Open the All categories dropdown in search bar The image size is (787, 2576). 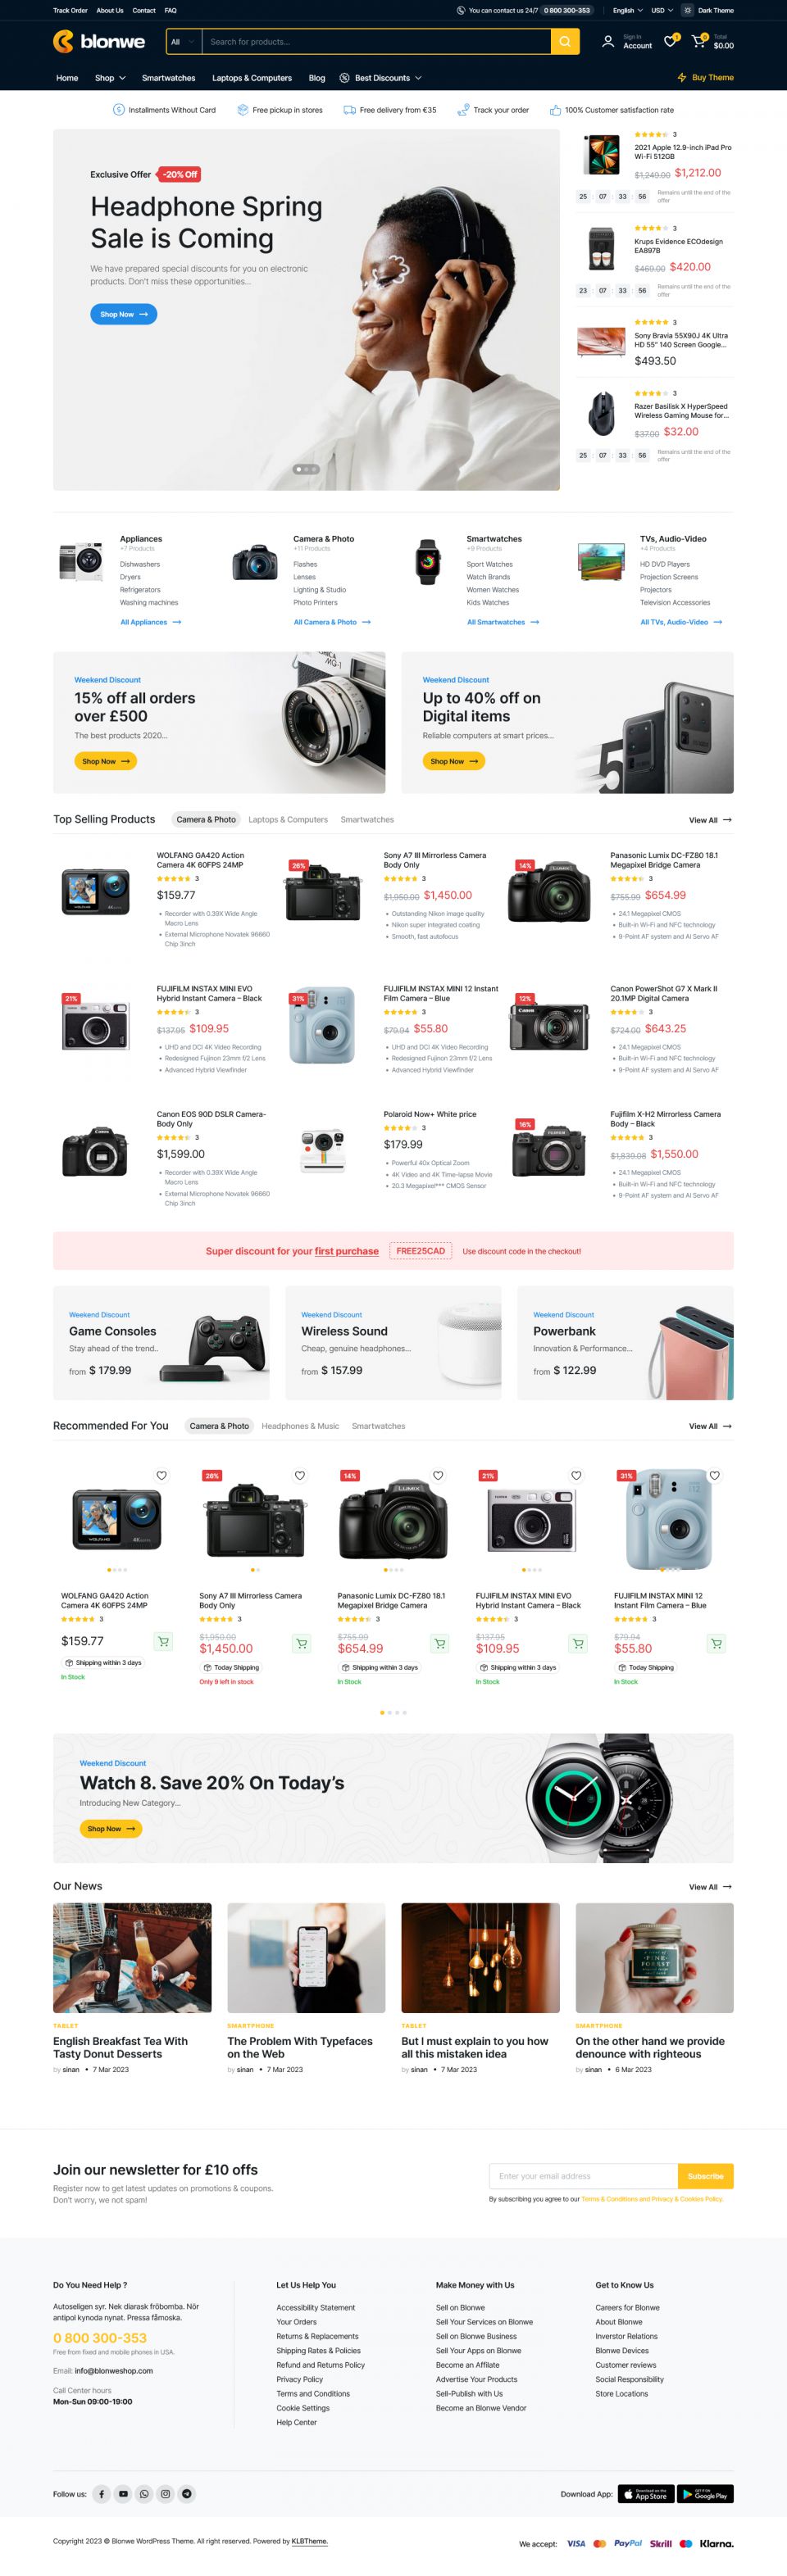pyautogui.click(x=183, y=42)
